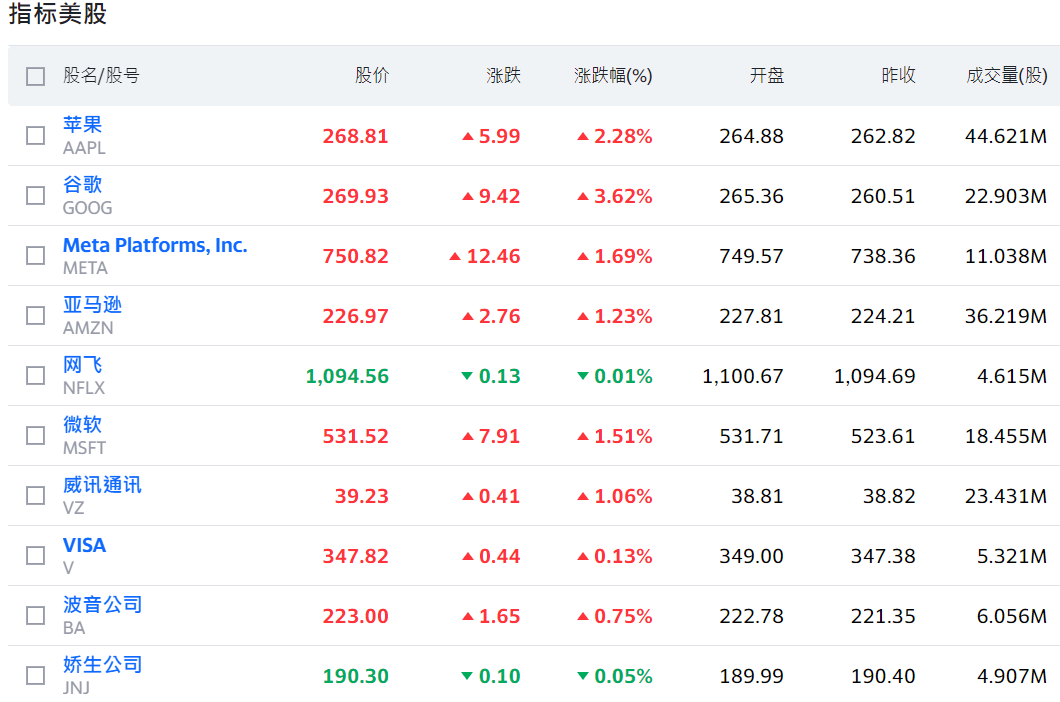Image resolution: width=1060 pixels, height=702 pixels.
Task: Check the 微软 MSFT row checkbox
Action: 36,436
